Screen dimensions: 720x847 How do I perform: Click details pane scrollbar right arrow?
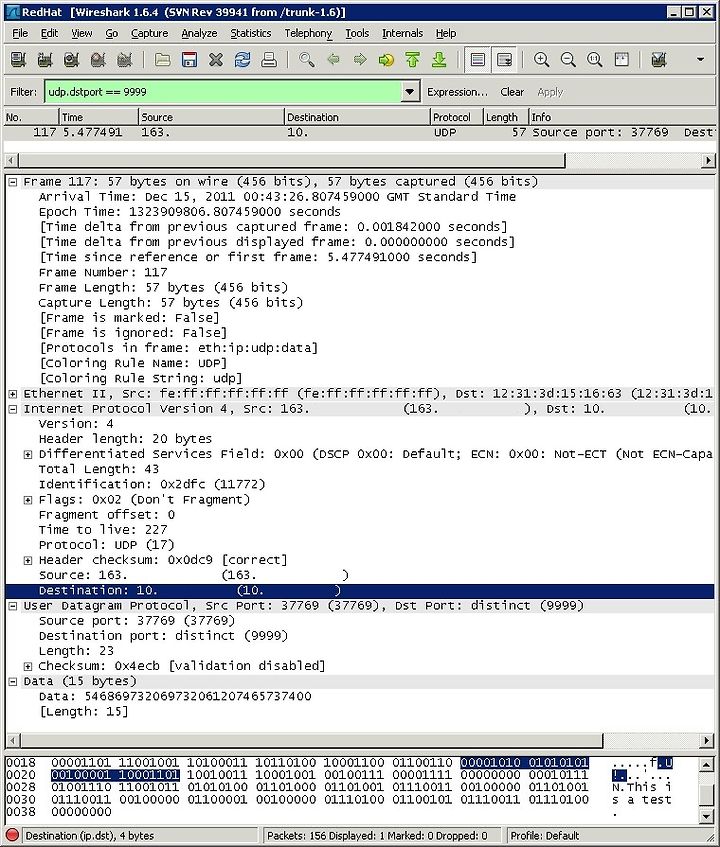708,740
